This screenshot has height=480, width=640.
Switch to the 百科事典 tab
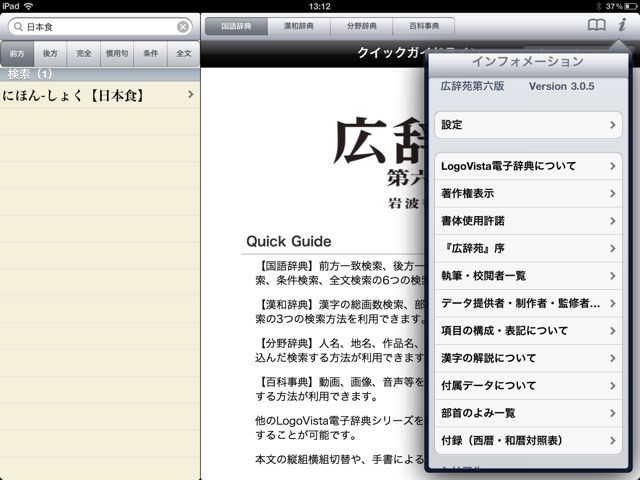[424, 26]
